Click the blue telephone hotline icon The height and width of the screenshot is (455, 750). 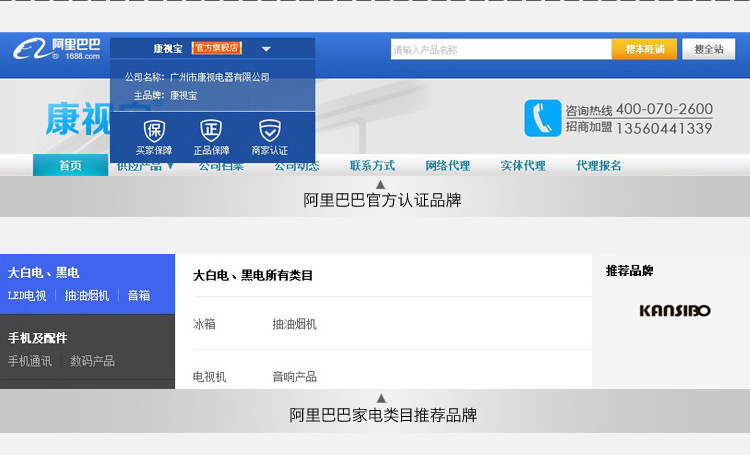click(x=542, y=118)
